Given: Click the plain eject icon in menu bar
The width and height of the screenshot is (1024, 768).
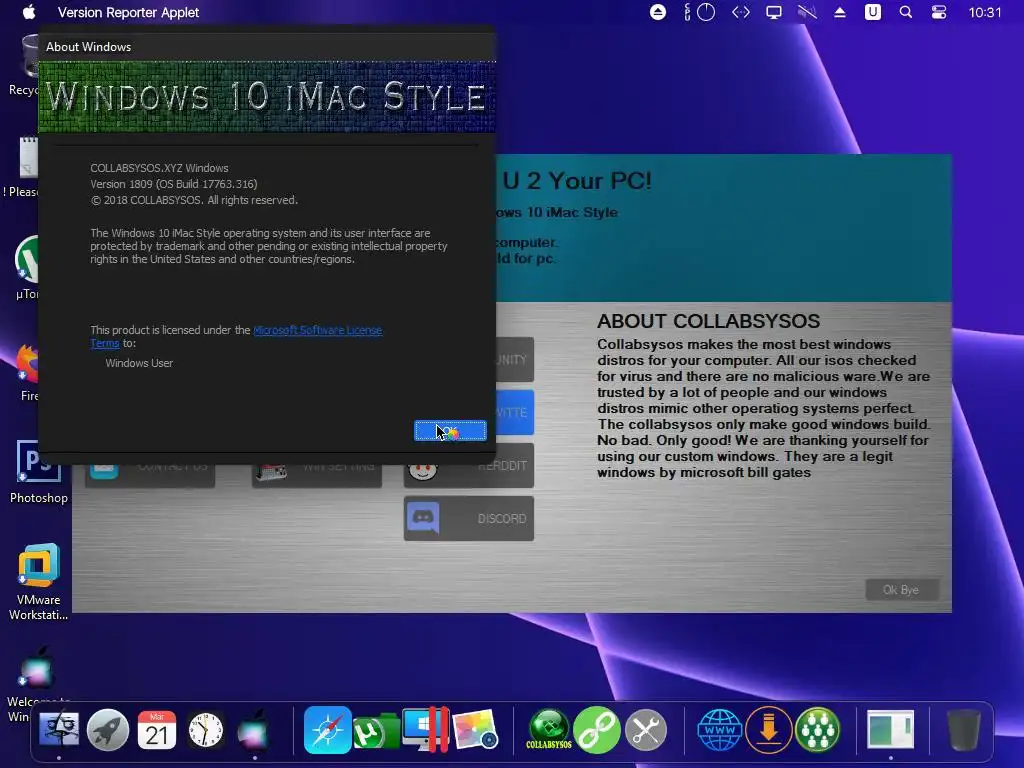Looking at the screenshot, I should pyautogui.click(x=840, y=12).
